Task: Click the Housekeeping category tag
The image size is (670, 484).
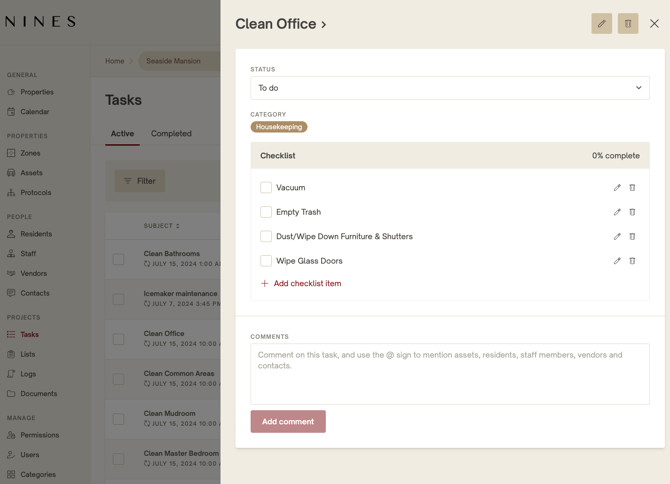Action: 279,127
